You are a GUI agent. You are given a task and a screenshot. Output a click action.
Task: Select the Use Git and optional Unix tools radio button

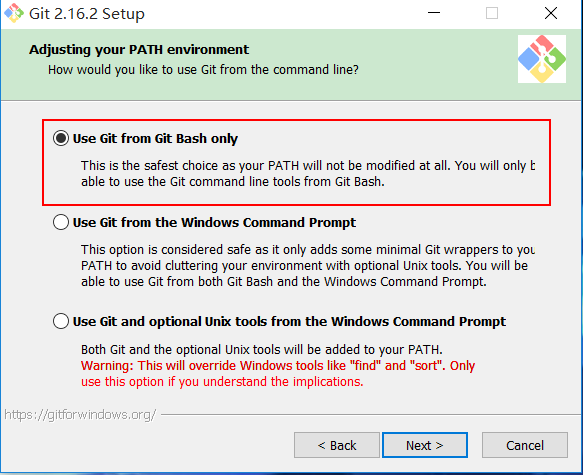coord(61,321)
